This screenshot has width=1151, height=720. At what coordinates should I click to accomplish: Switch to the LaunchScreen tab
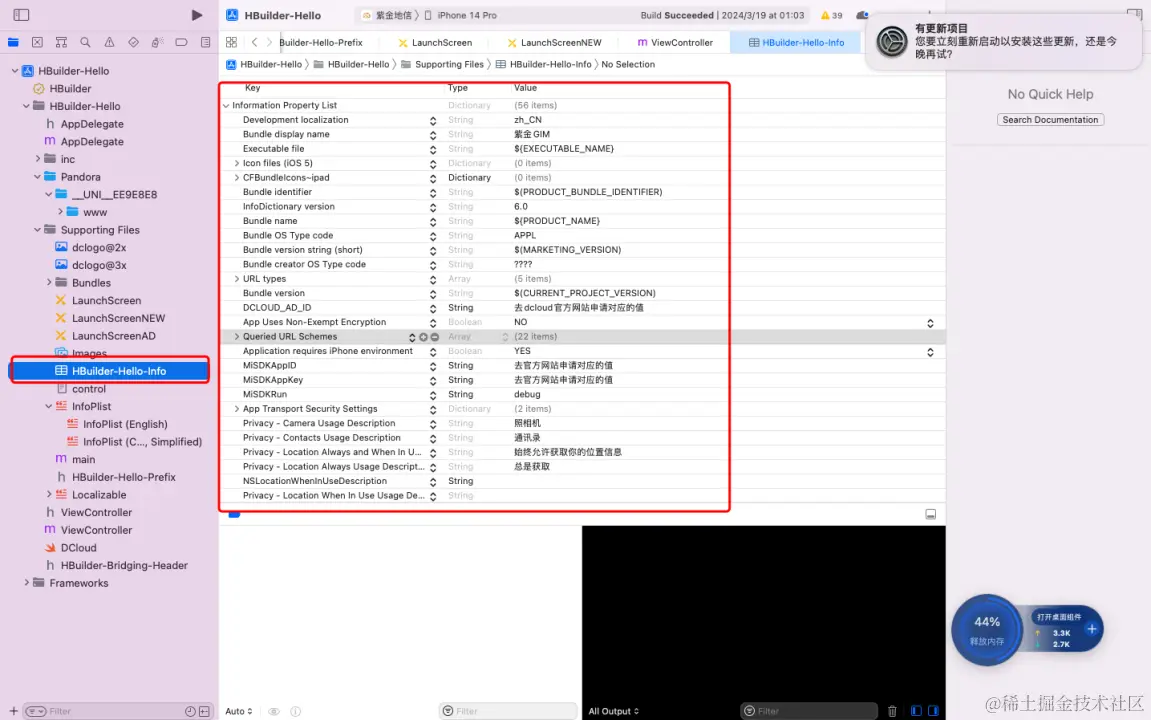pos(435,43)
